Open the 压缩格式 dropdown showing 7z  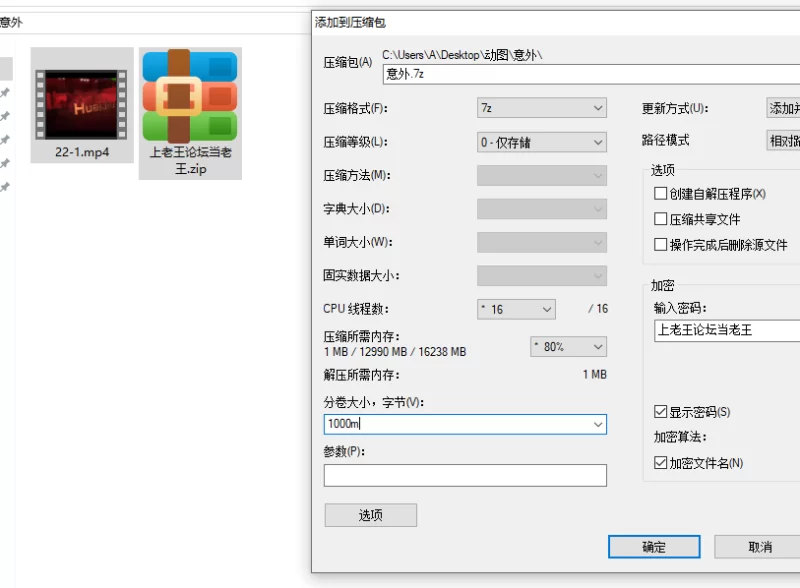[542, 108]
